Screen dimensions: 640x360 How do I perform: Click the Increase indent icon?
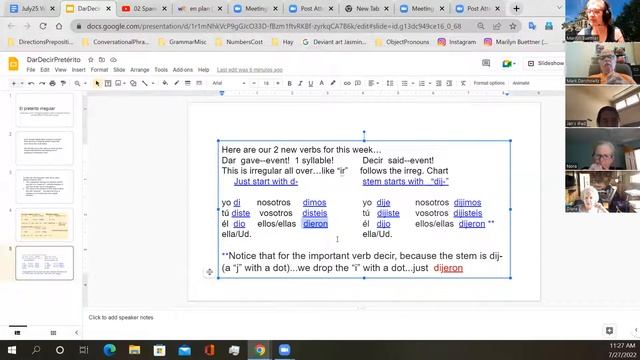click(x=449, y=83)
